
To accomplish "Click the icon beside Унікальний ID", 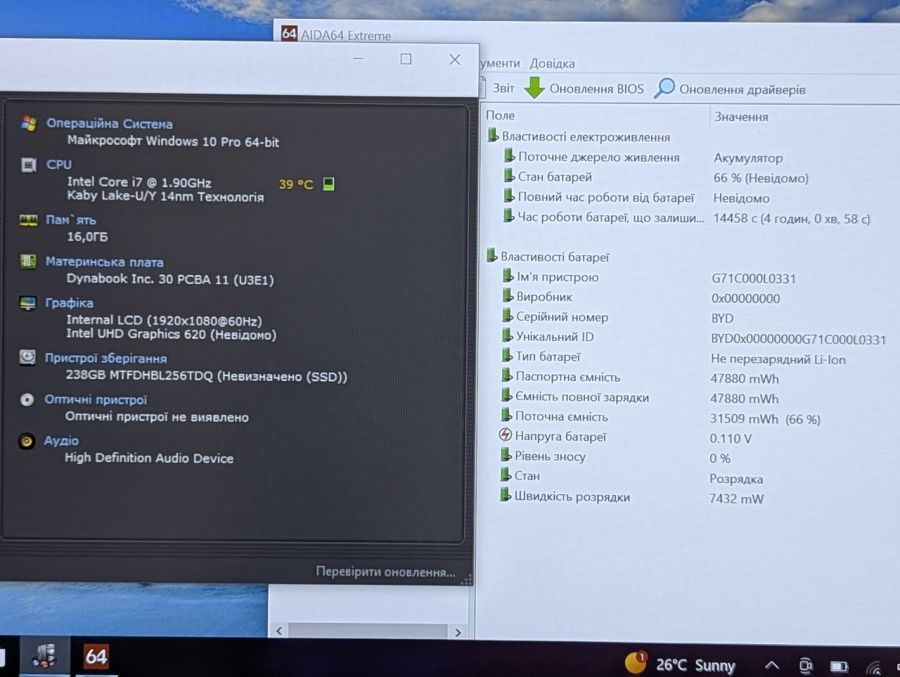I will click(507, 335).
